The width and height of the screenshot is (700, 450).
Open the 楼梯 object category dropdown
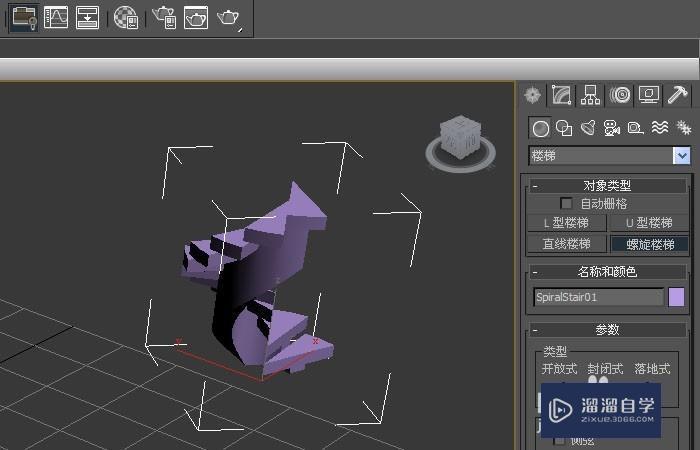click(609, 156)
